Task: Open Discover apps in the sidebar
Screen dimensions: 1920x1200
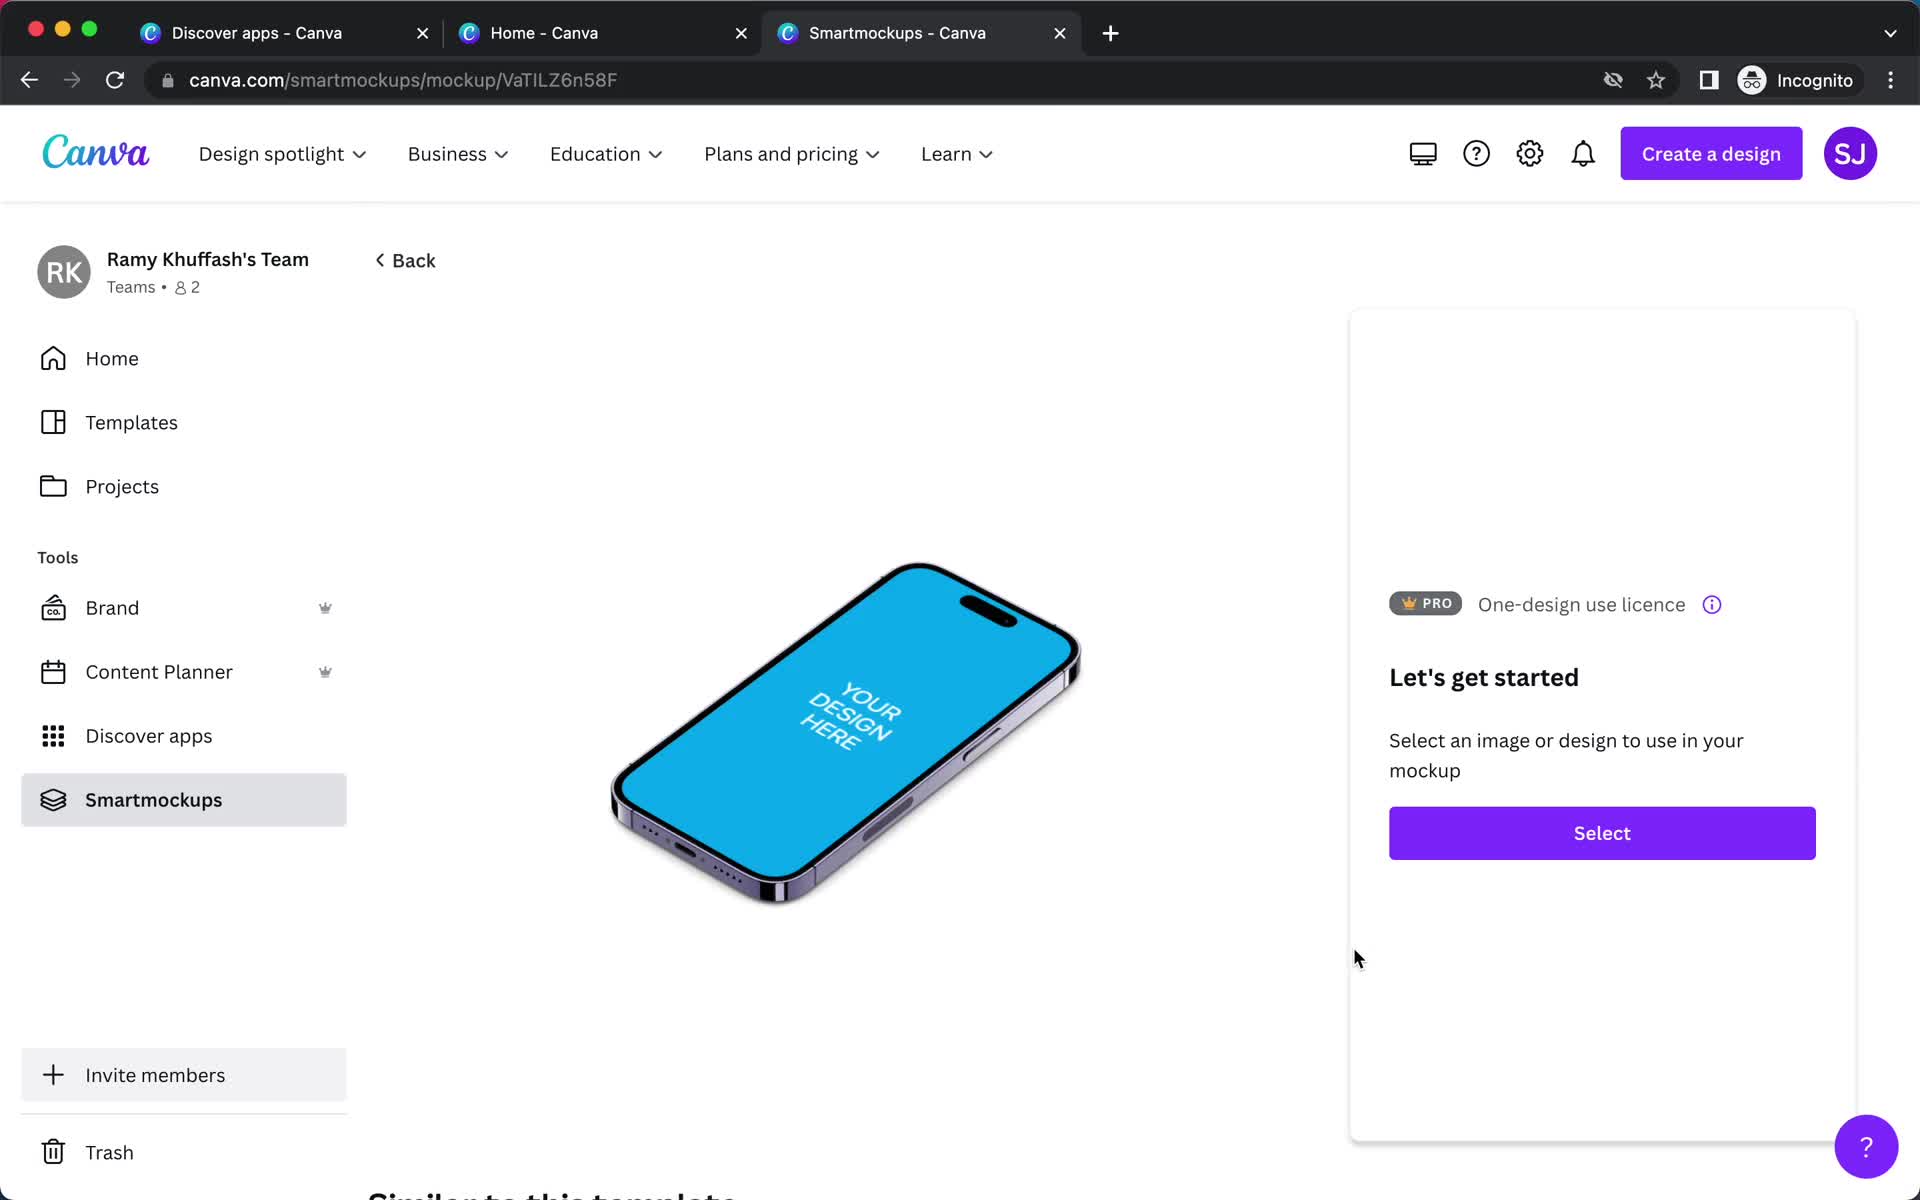Action: pyautogui.click(x=184, y=736)
